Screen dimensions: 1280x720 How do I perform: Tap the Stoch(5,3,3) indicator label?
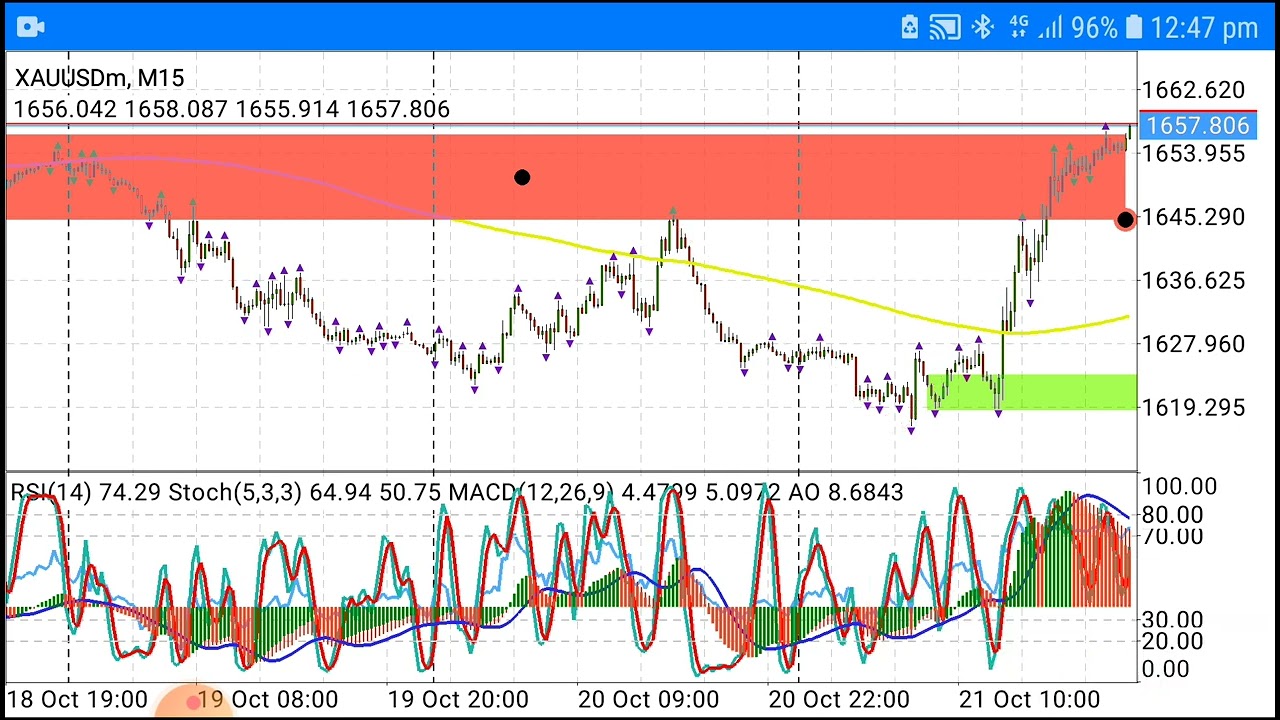pyautogui.click(x=306, y=492)
